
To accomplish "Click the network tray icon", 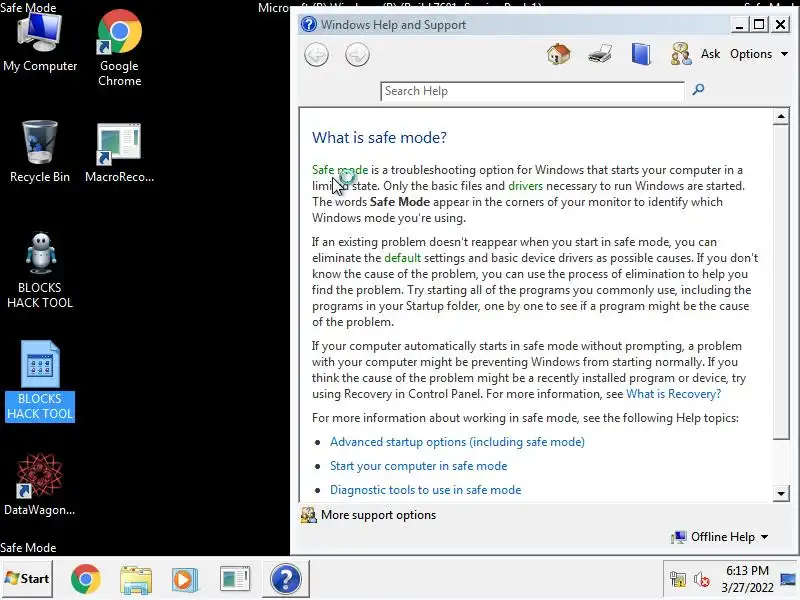I will point(678,579).
